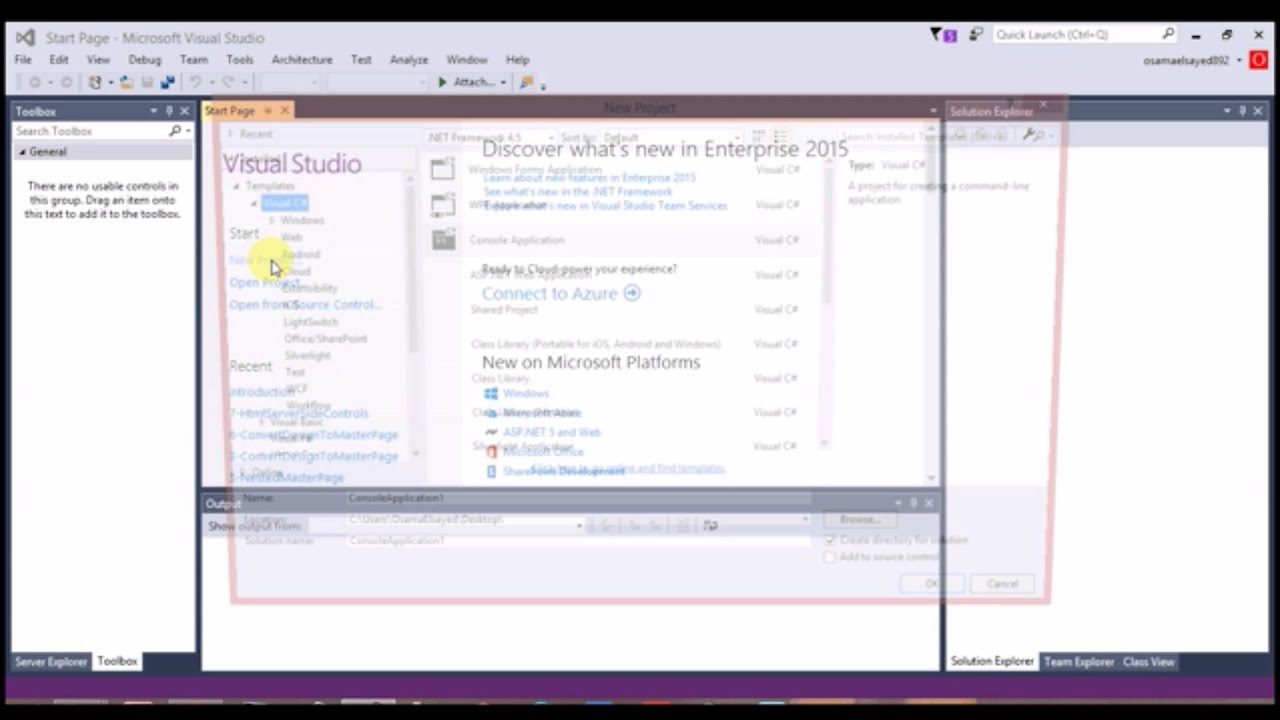Open the user account osamaelsayed892 dropdown
The image size is (1280, 720).
pyautogui.click(x=1239, y=60)
